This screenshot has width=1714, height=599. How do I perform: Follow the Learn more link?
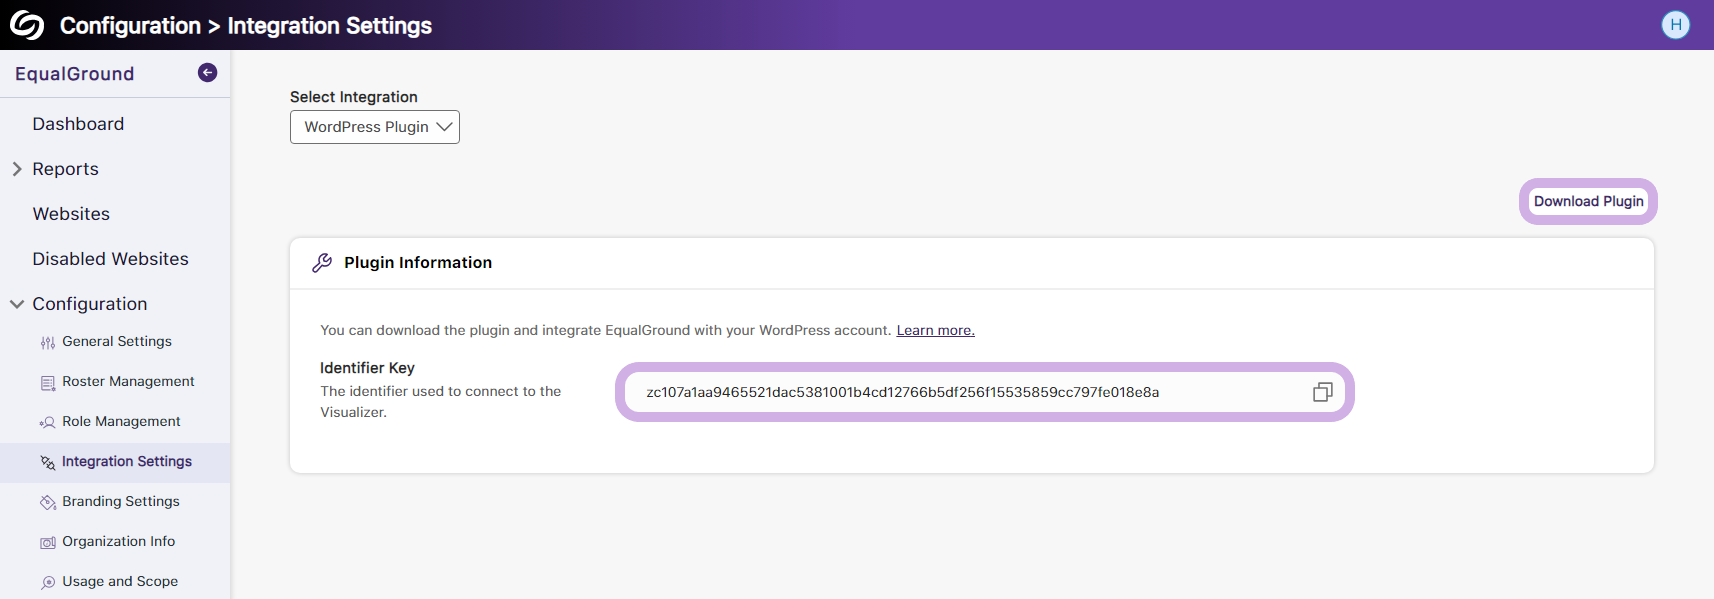click(935, 330)
